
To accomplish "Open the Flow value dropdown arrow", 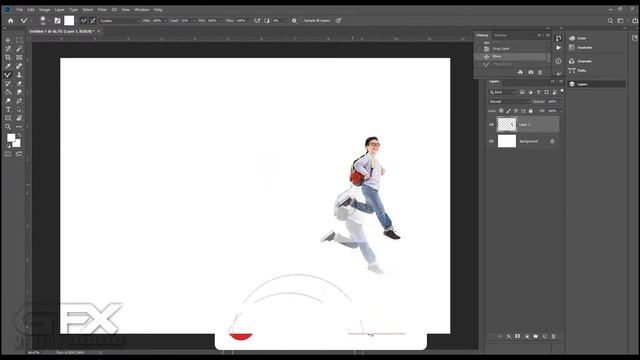I will point(249,20).
